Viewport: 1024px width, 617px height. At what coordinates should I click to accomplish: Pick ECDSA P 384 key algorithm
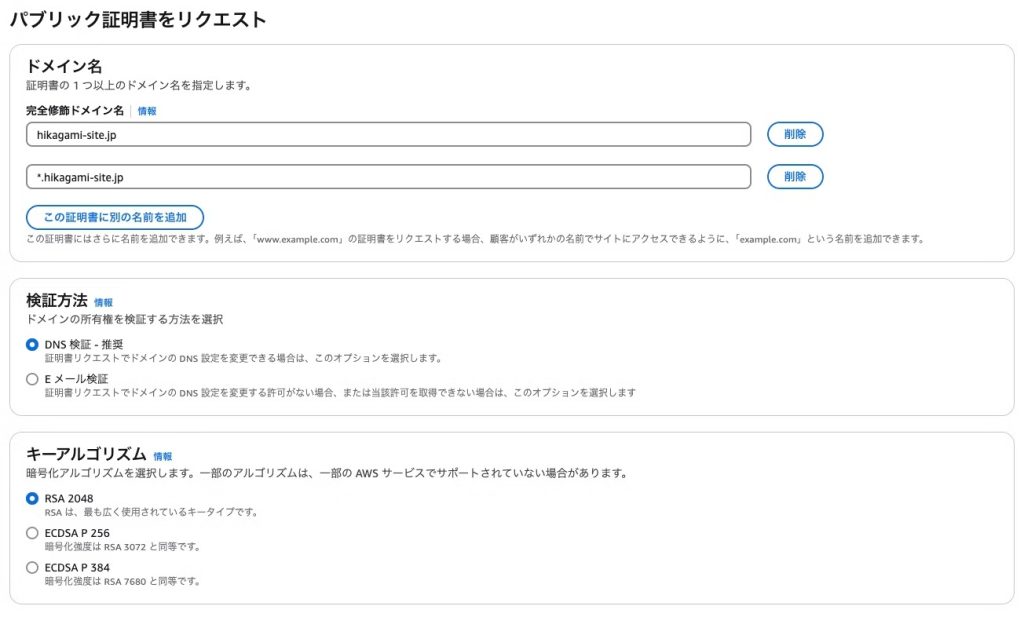point(33,567)
